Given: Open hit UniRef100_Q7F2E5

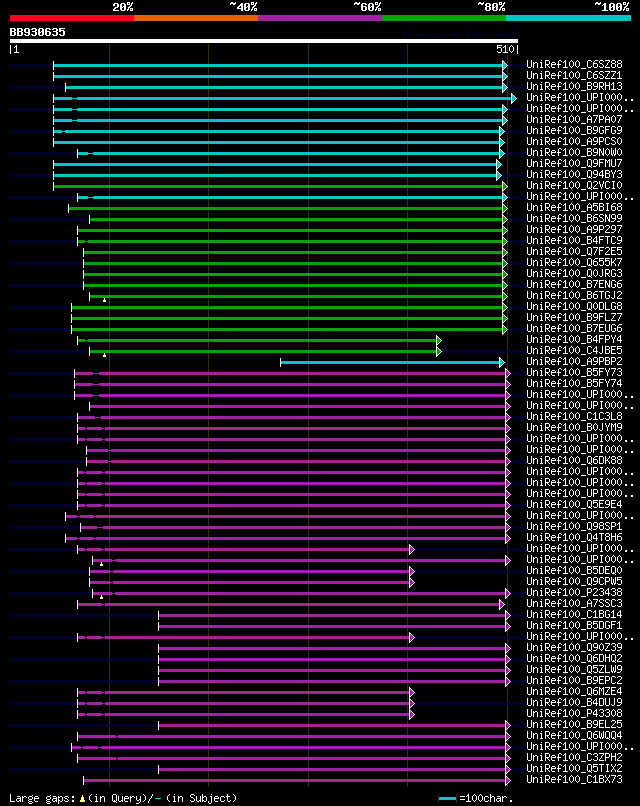Looking at the screenshot, I should coord(574,251).
